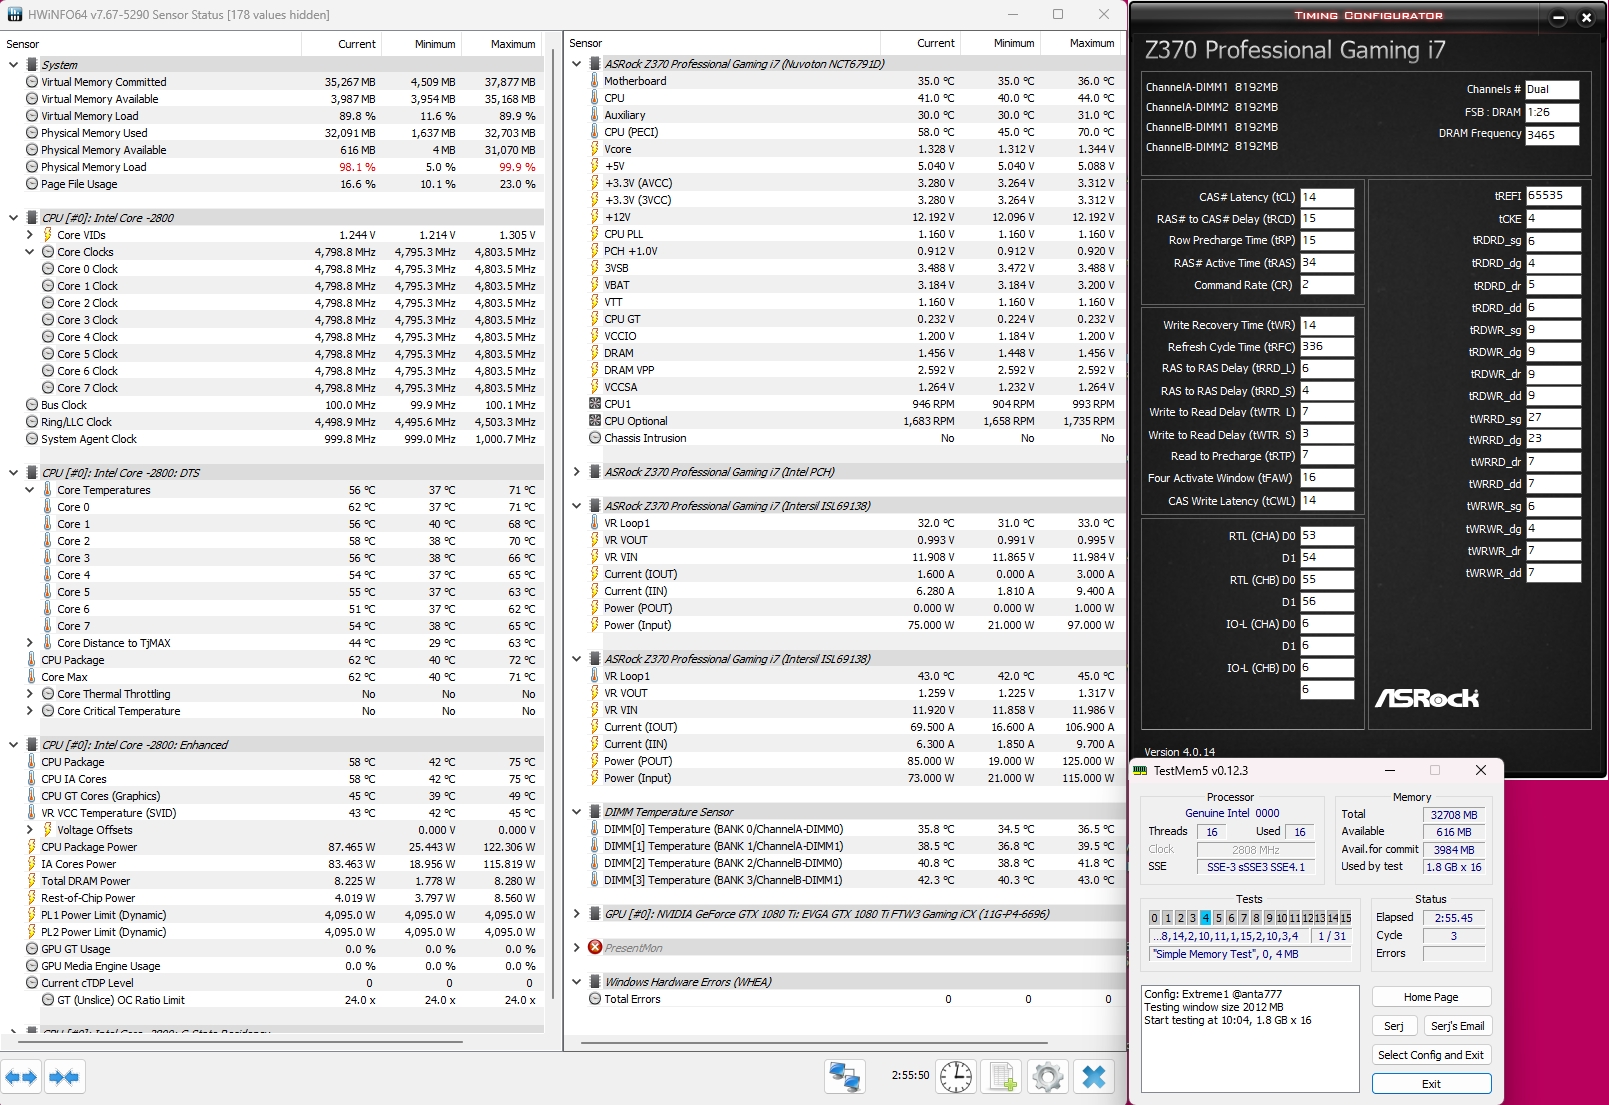Expand Core Distance to TjMAX

click(29, 643)
